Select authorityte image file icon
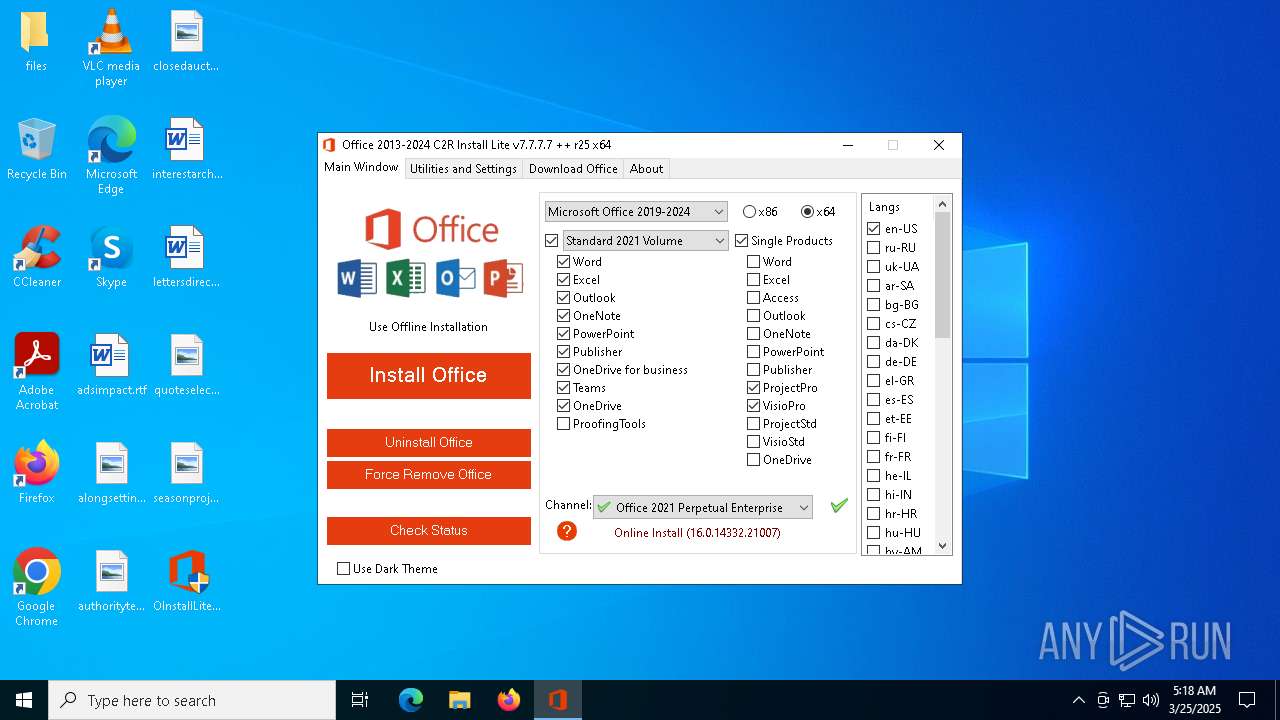The height and width of the screenshot is (720, 1280). click(111, 581)
